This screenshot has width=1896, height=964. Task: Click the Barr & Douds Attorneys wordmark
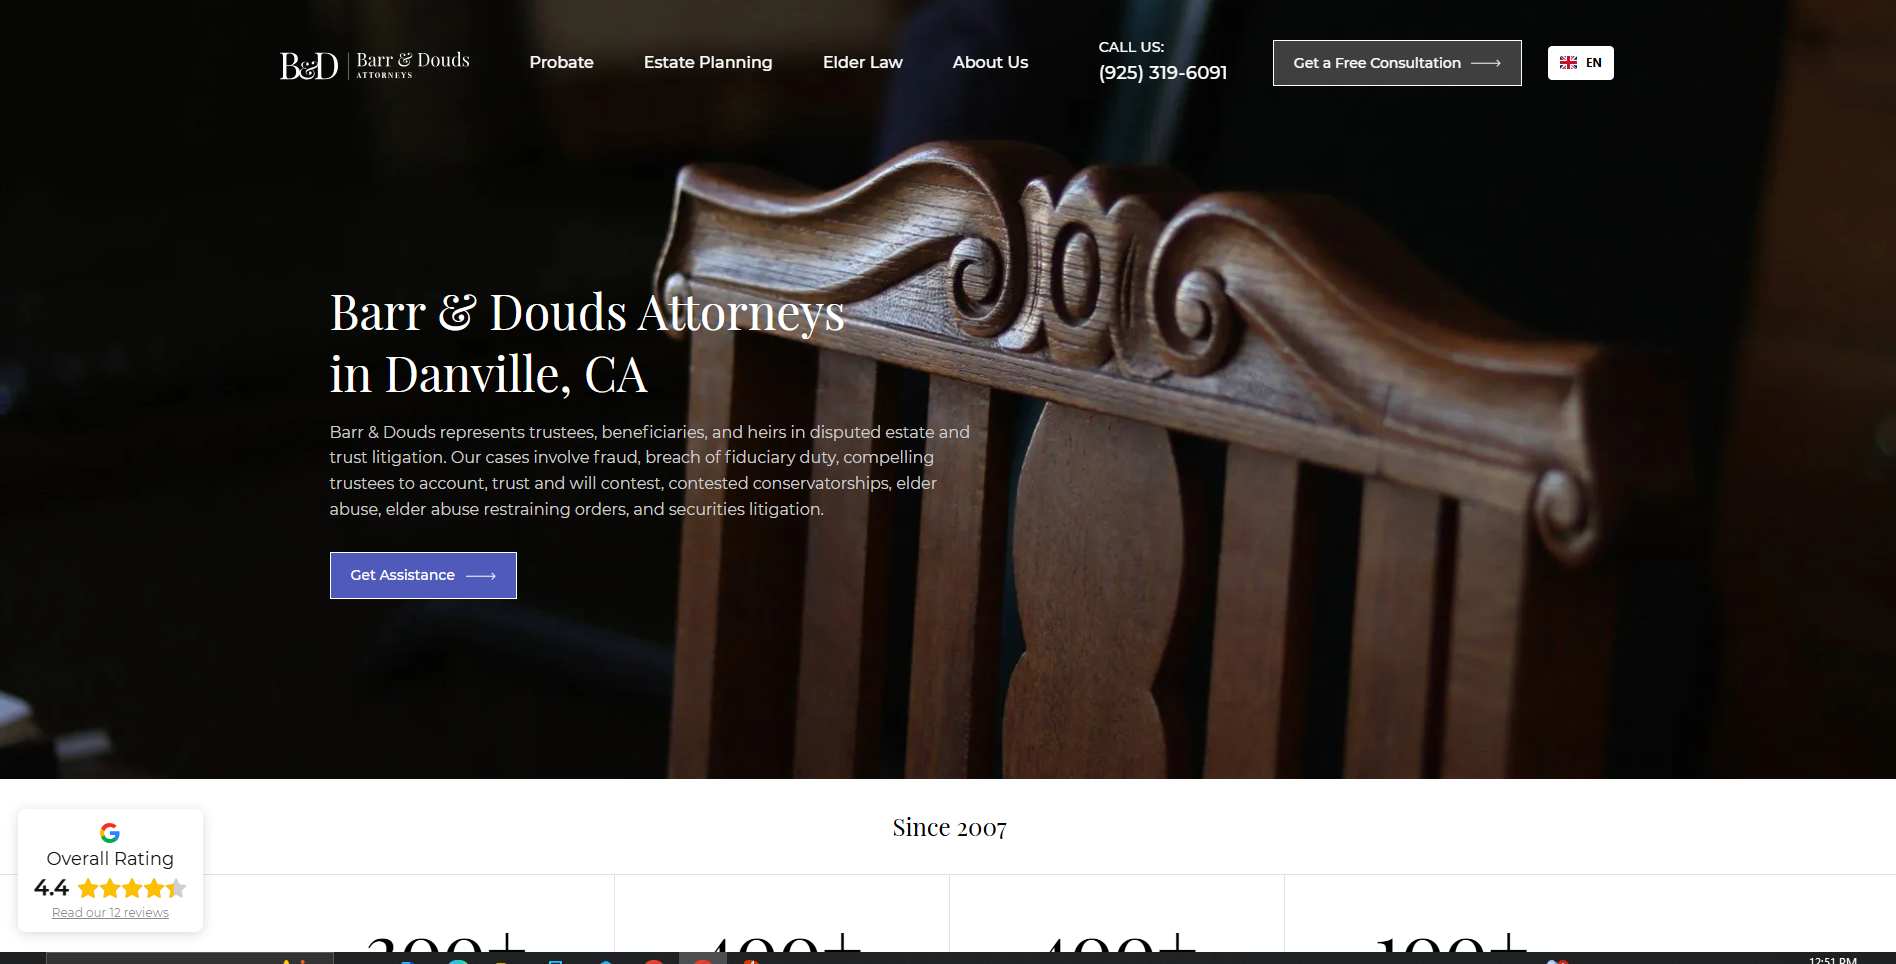click(413, 65)
